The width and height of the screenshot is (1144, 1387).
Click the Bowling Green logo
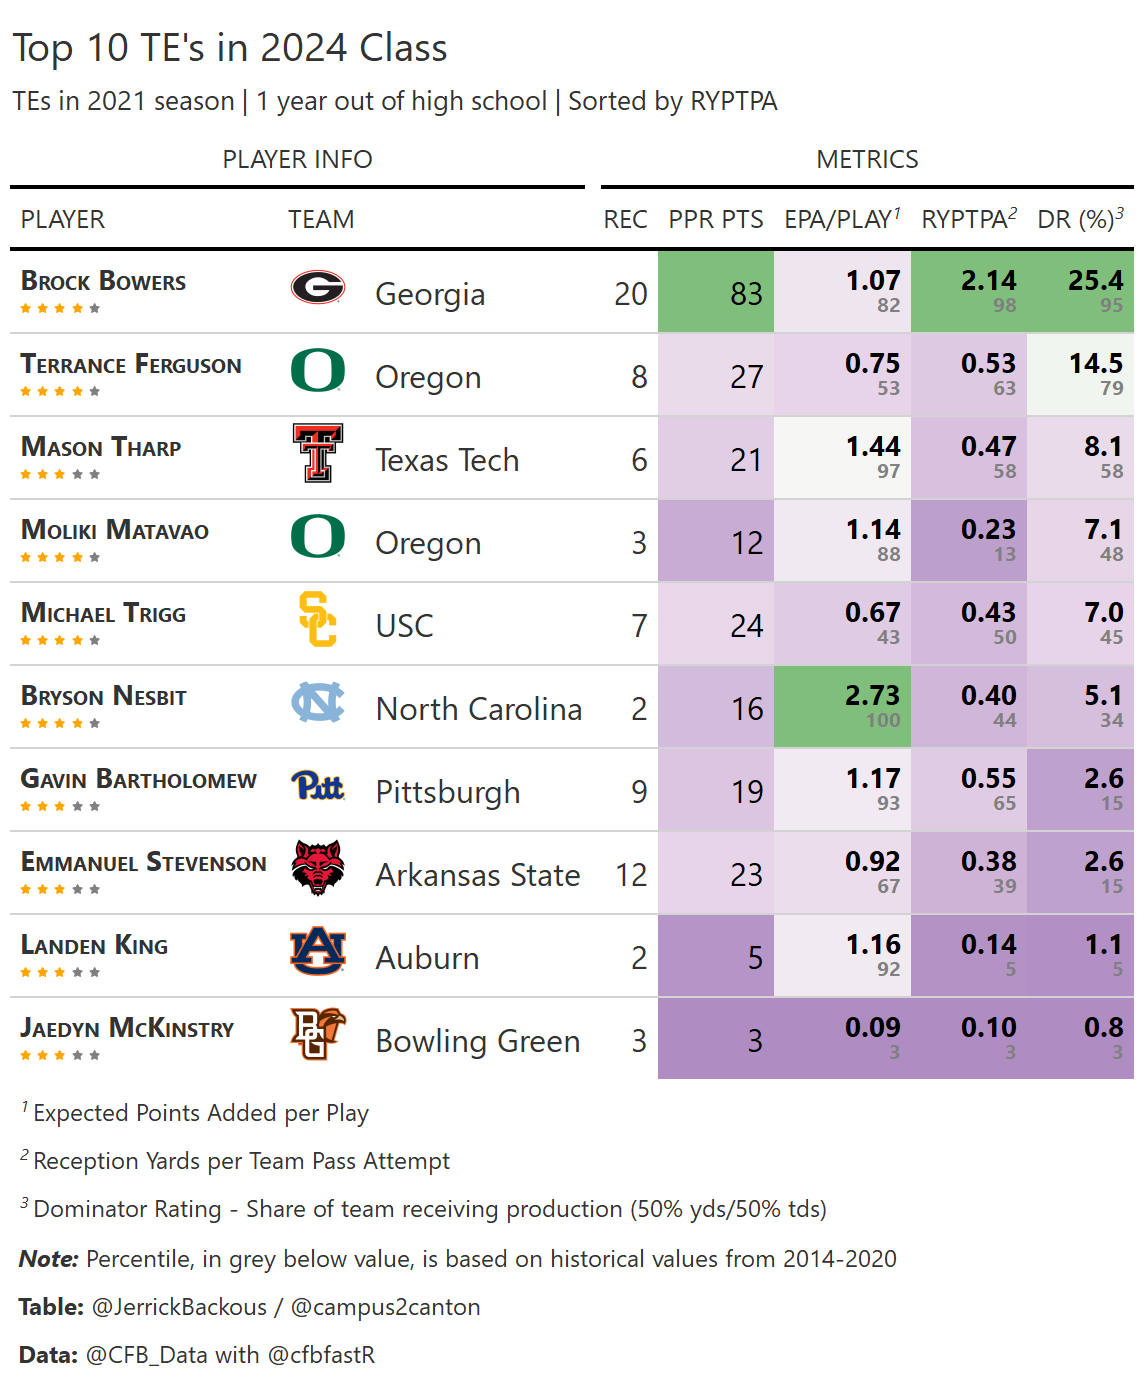(318, 1033)
